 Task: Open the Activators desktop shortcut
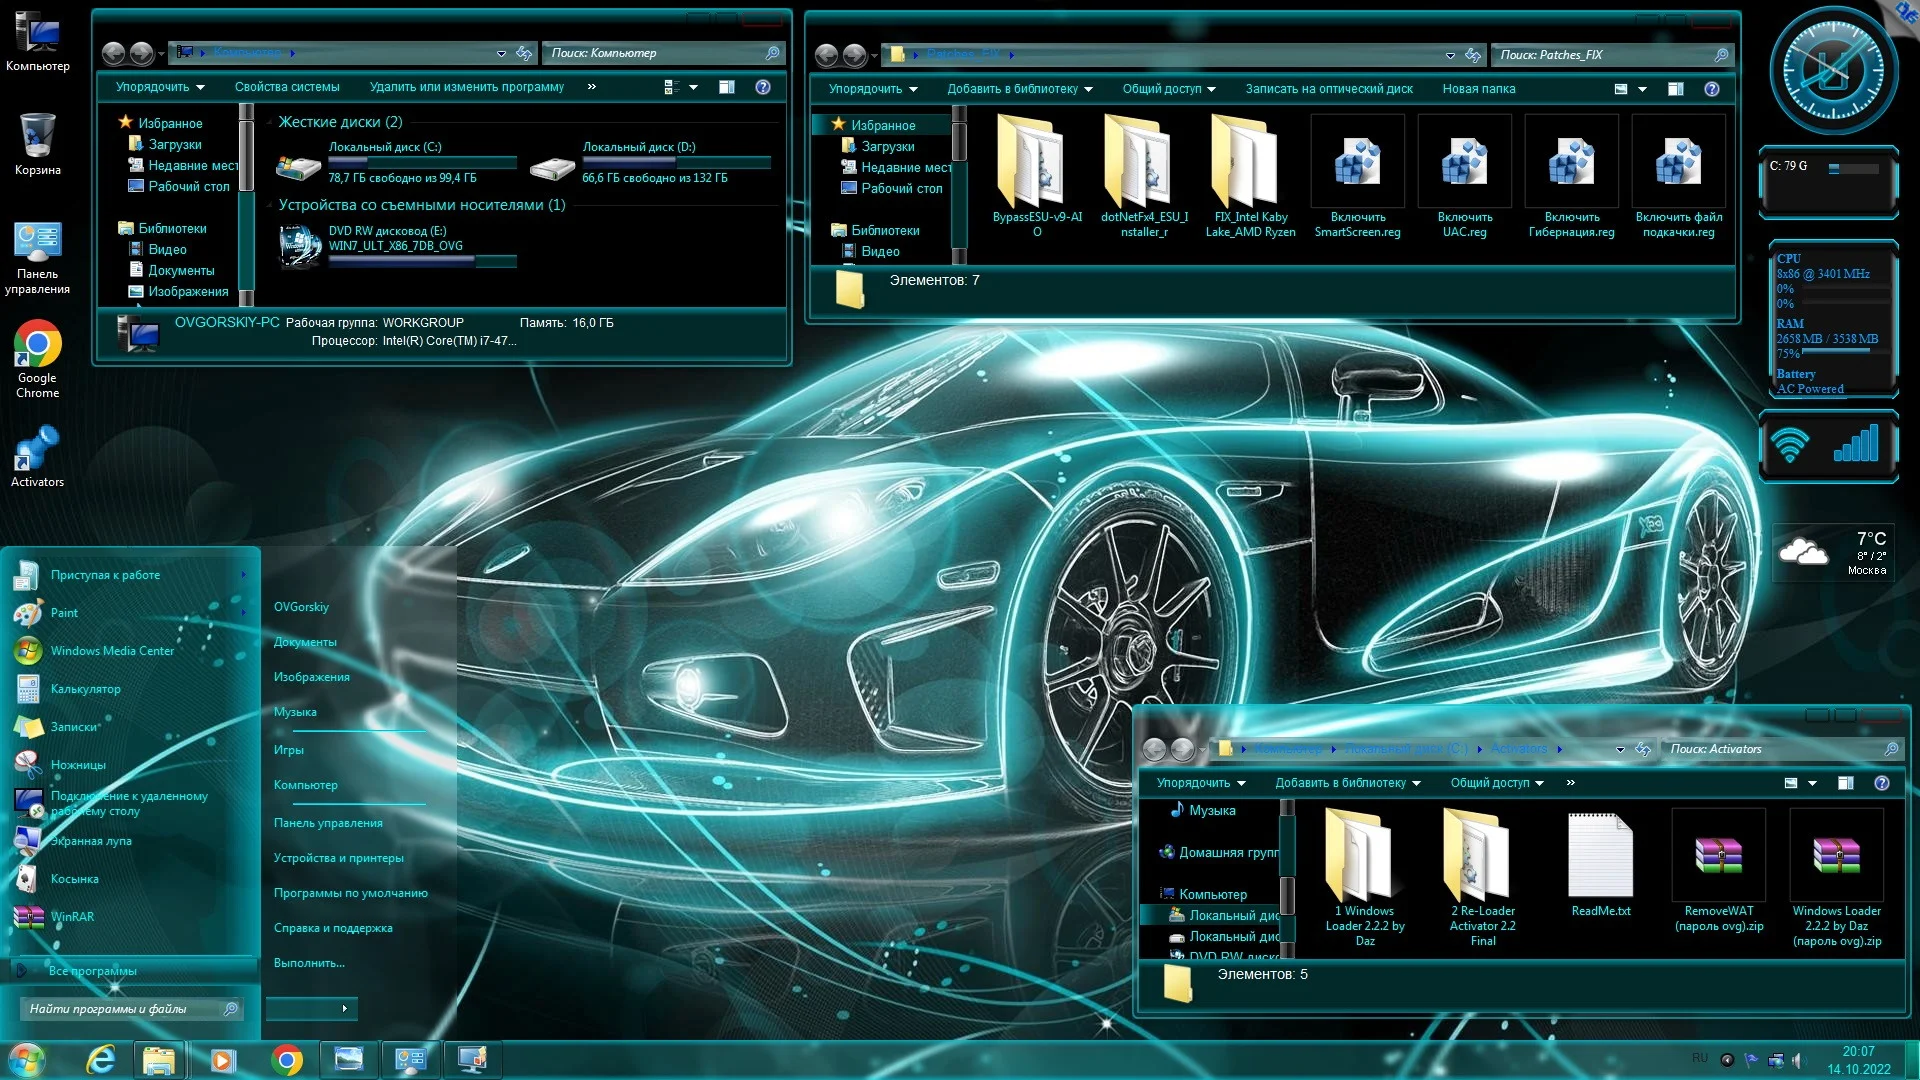(37, 450)
